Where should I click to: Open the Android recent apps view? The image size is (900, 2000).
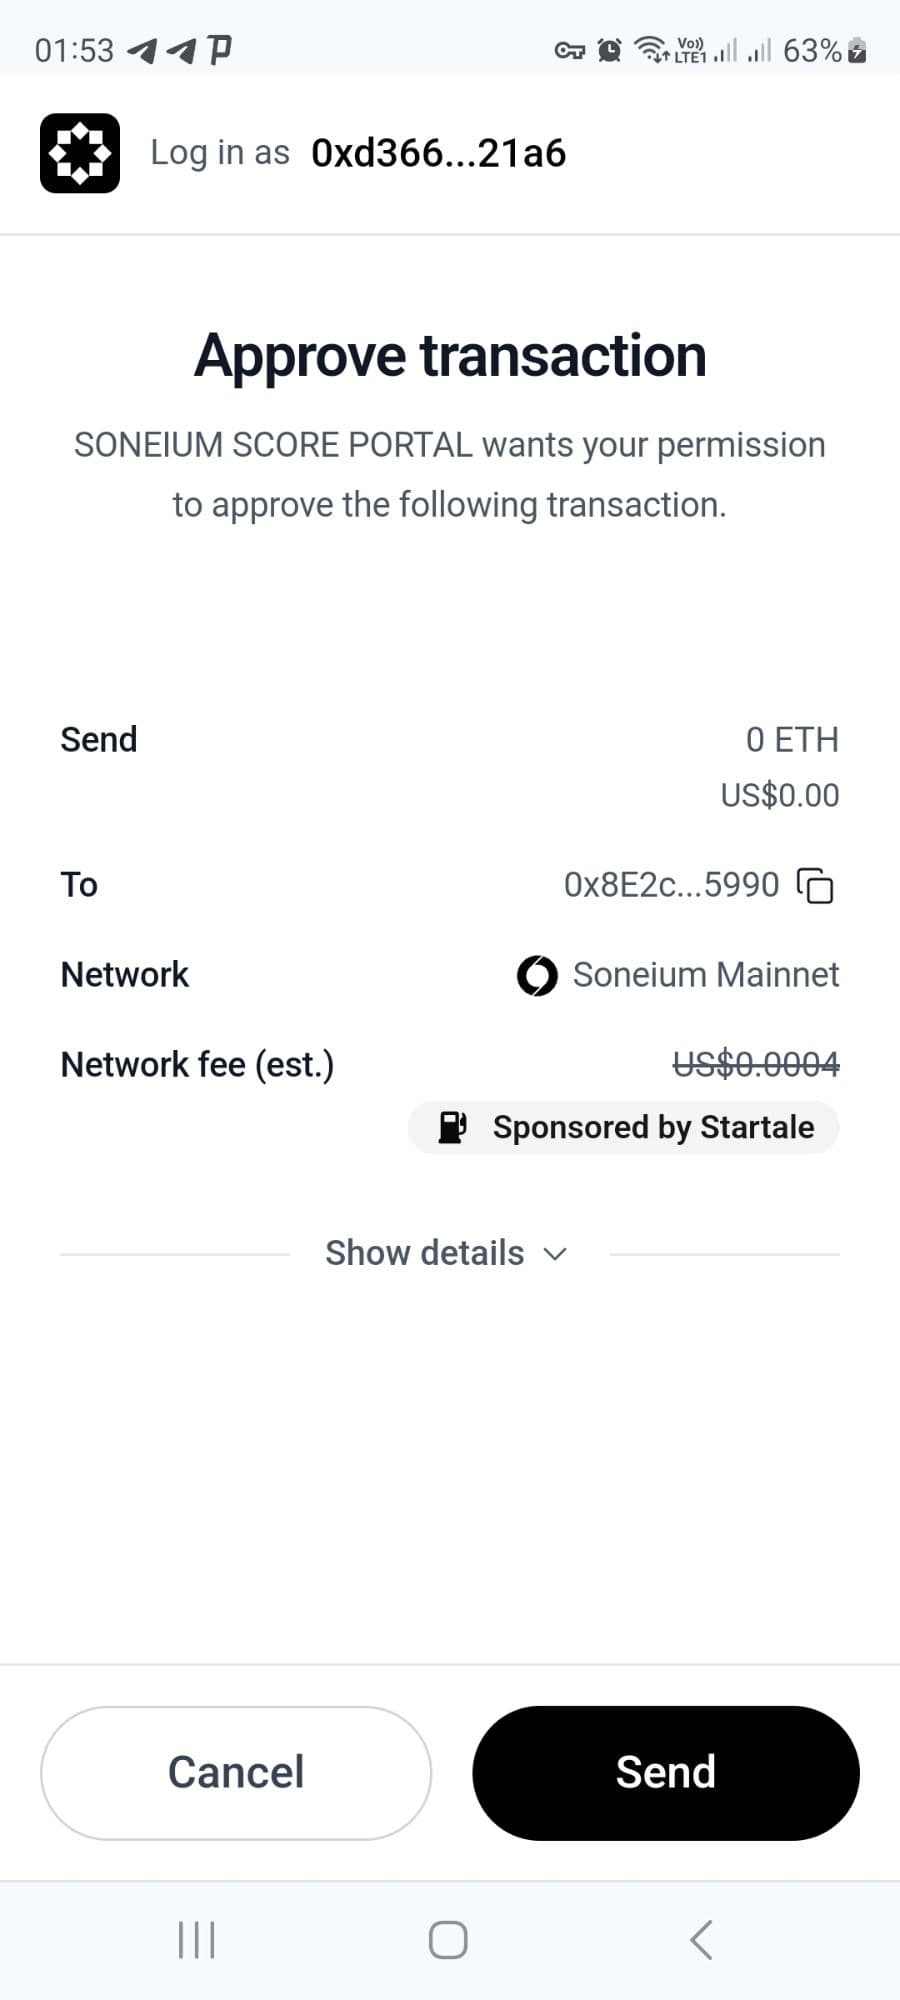[196, 1940]
